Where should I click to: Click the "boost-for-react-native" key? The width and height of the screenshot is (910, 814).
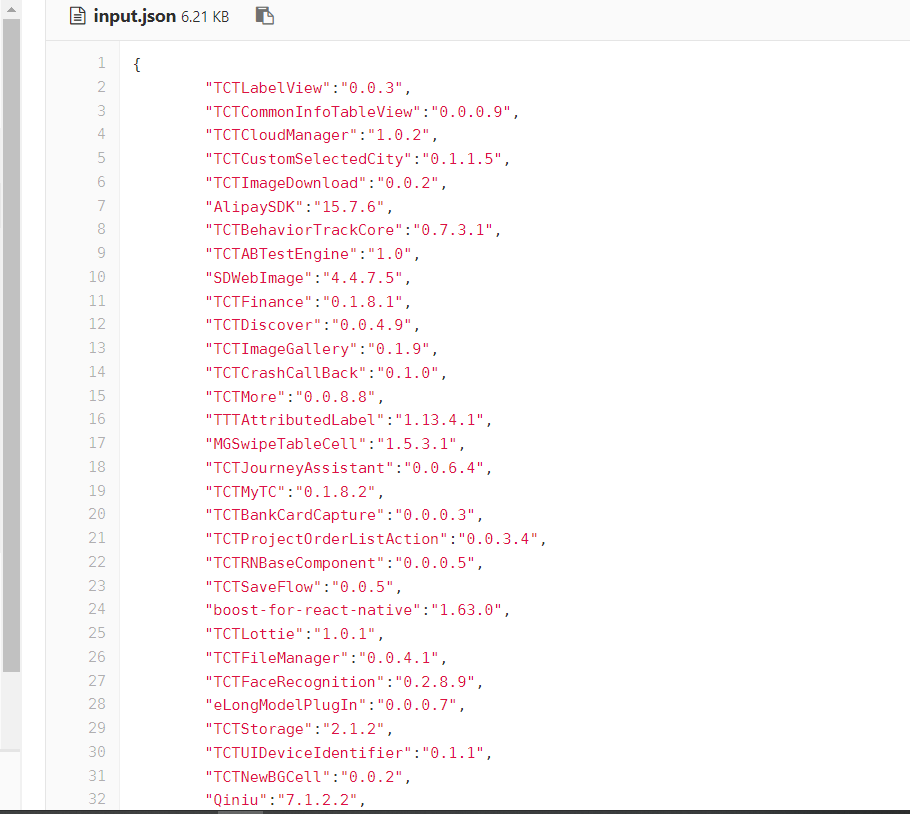[x=313, y=610]
